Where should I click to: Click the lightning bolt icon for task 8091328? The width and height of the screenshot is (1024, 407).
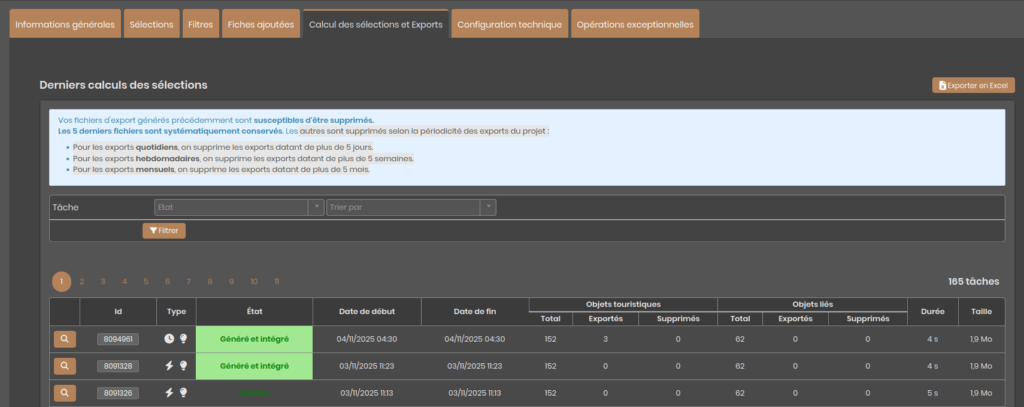coord(169,366)
